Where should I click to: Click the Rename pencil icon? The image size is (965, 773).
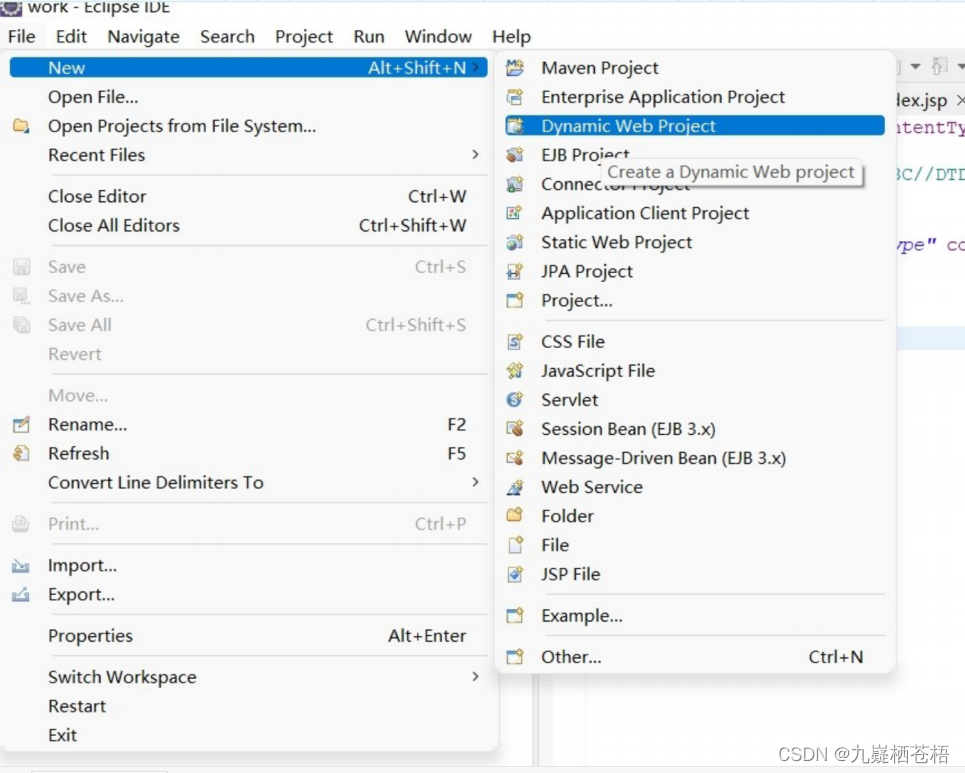(x=21, y=425)
